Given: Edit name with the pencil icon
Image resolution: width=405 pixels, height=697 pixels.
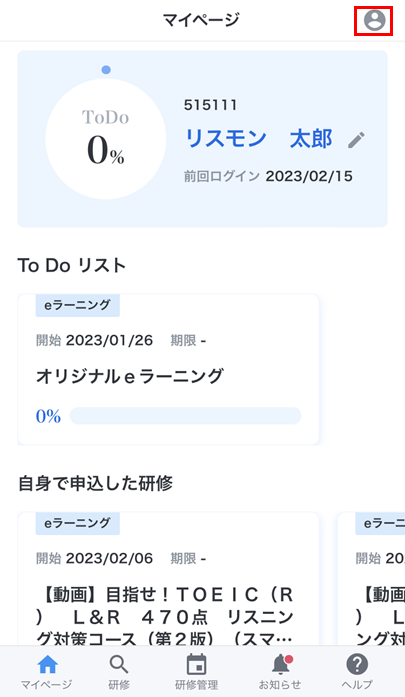Looking at the screenshot, I should 356,140.
